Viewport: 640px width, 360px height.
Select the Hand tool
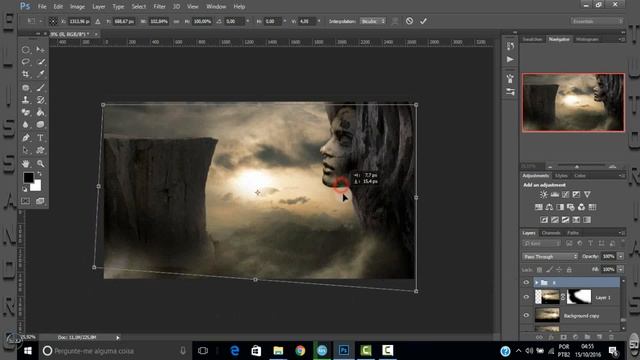[x=26, y=164]
